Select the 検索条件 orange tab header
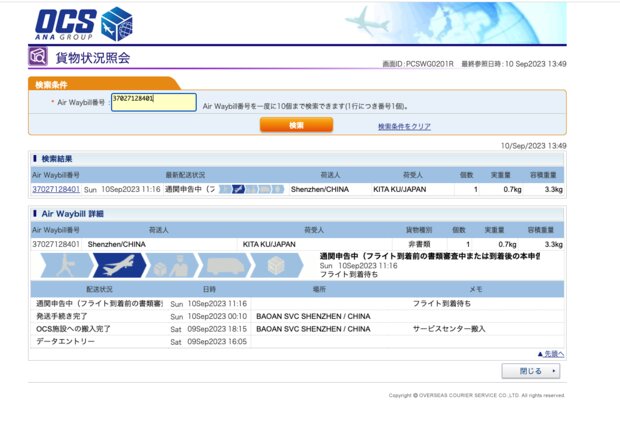 click(104, 84)
